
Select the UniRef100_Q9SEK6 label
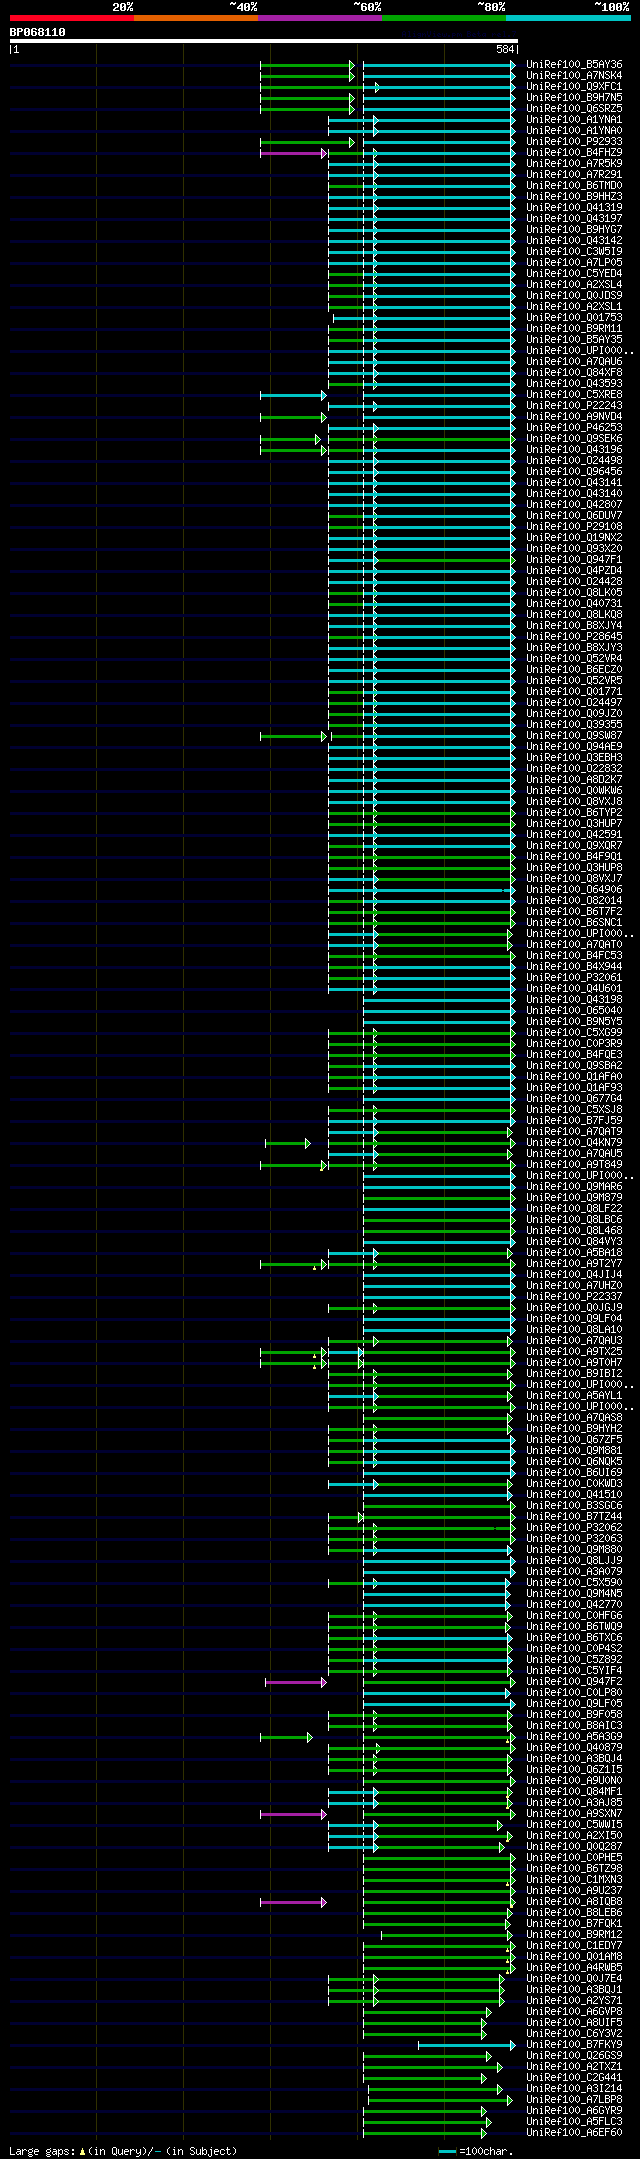tap(574, 438)
